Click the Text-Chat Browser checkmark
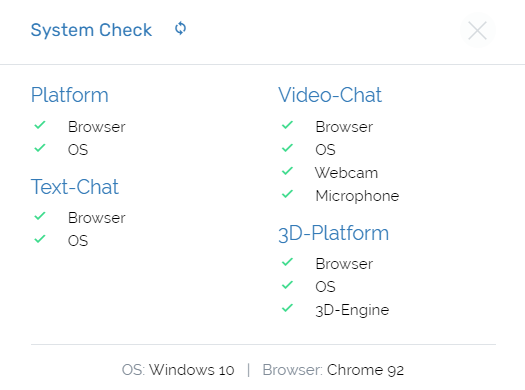Viewport: 525px width, 390px height. pos(40,216)
